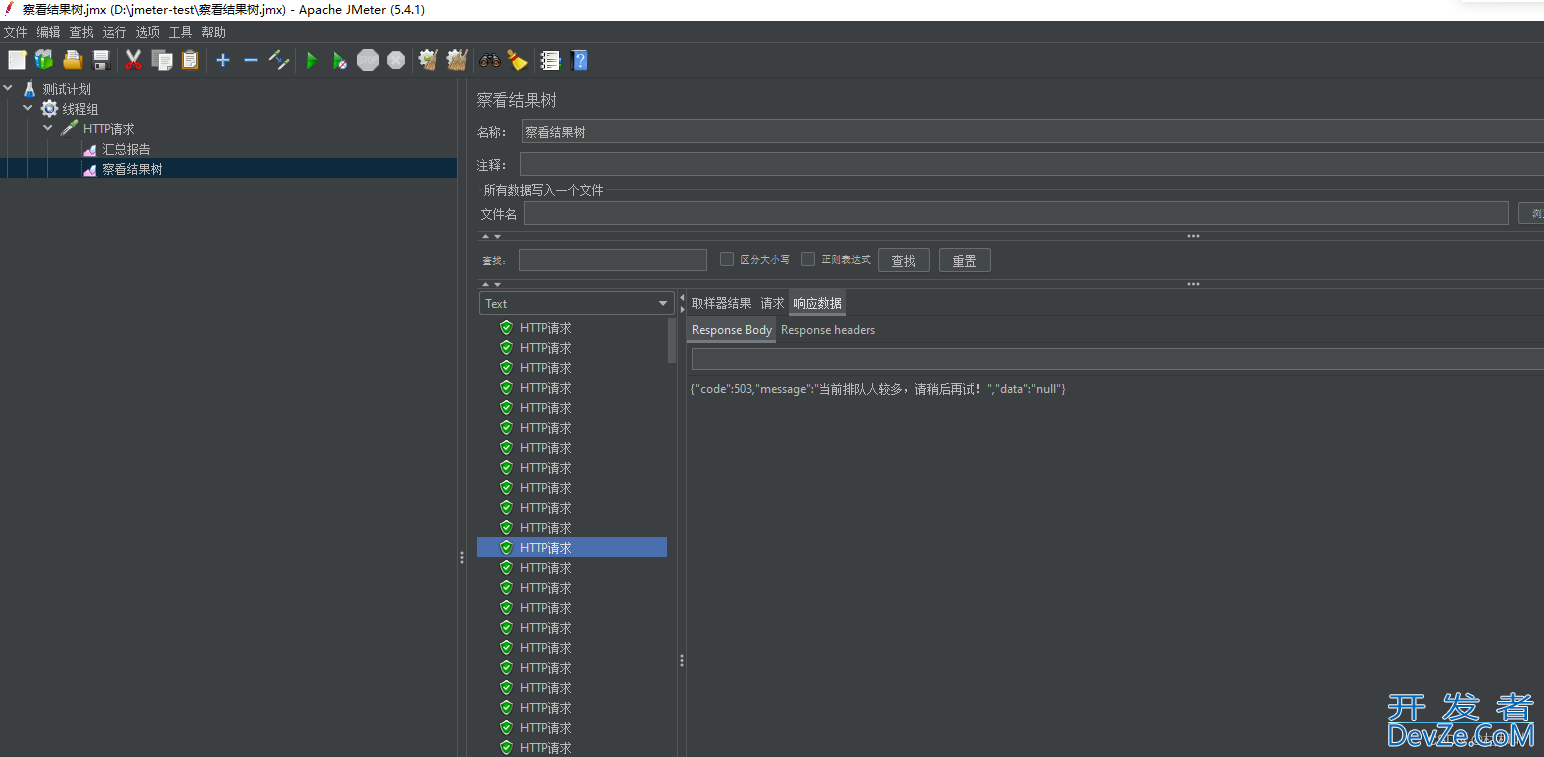Click the 名称 name input field
The width and height of the screenshot is (1544, 757).
1032,132
